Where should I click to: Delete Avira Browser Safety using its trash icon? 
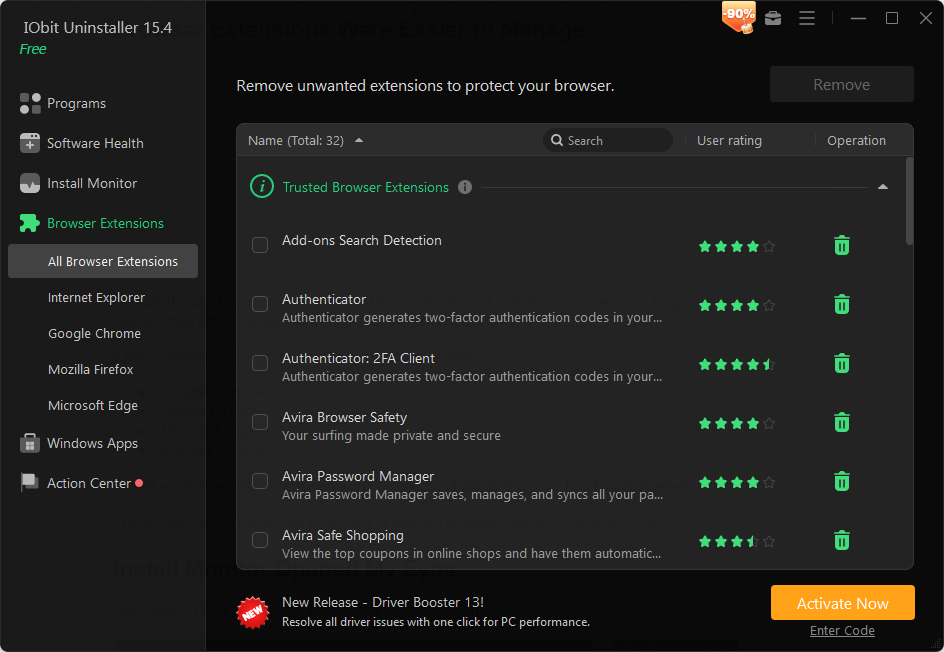pyautogui.click(x=842, y=423)
